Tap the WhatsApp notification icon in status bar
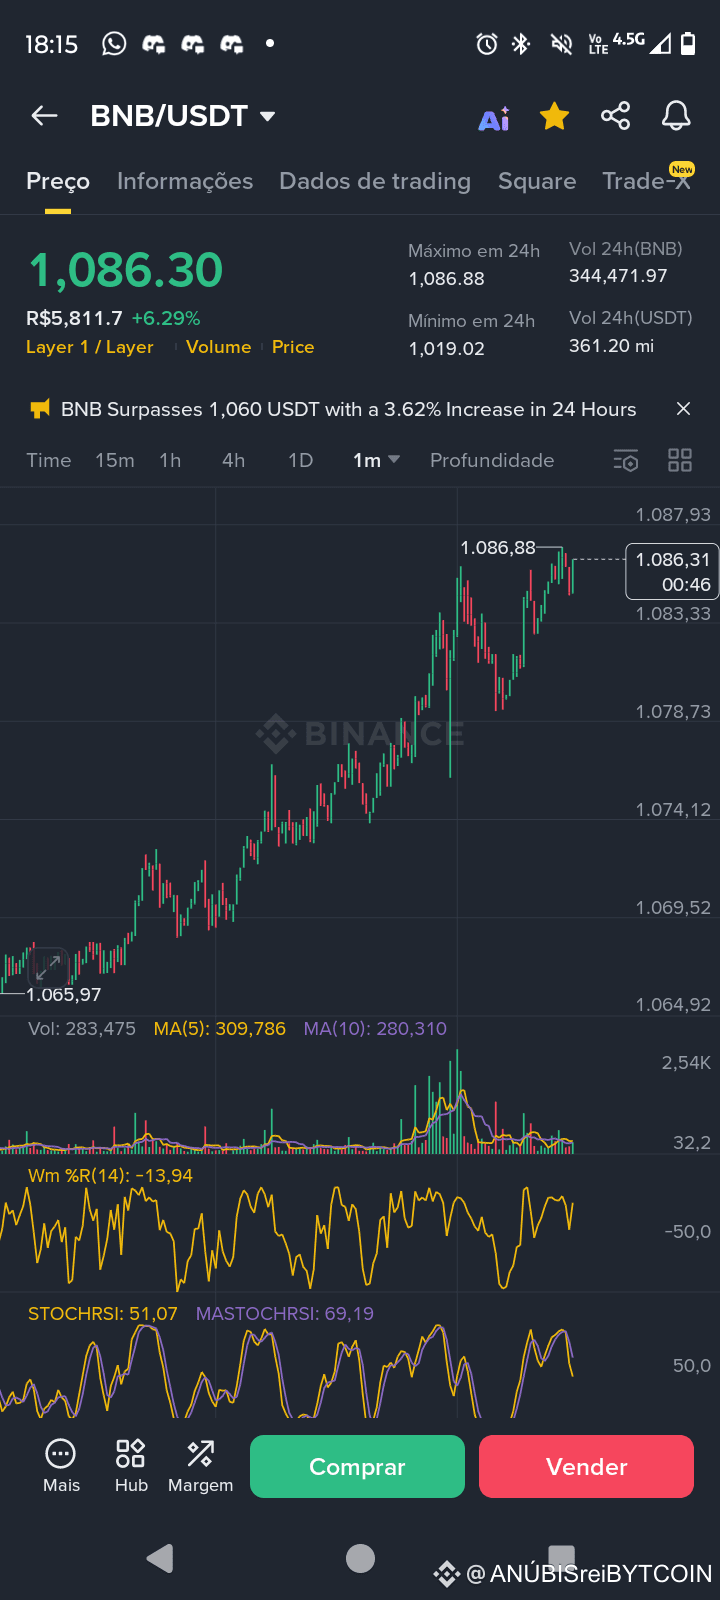This screenshot has width=720, height=1600. coord(114,44)
